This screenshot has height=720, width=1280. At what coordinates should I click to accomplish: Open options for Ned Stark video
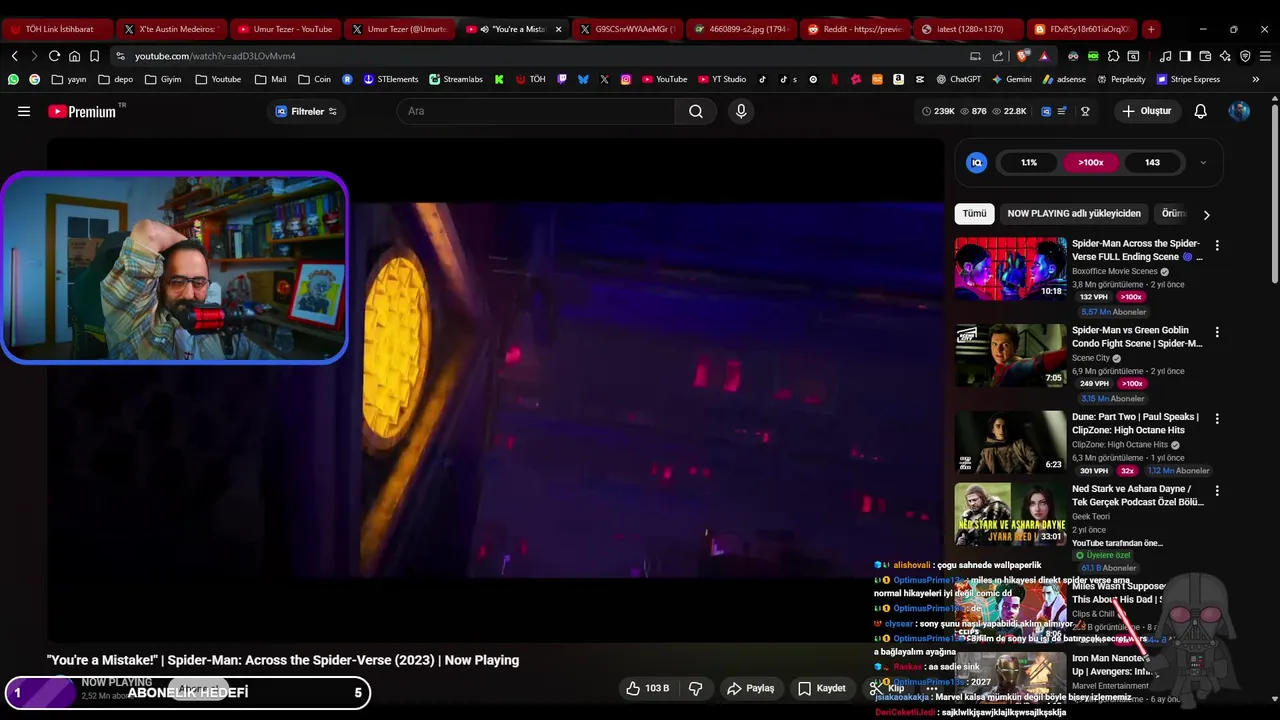[1217, 491]
